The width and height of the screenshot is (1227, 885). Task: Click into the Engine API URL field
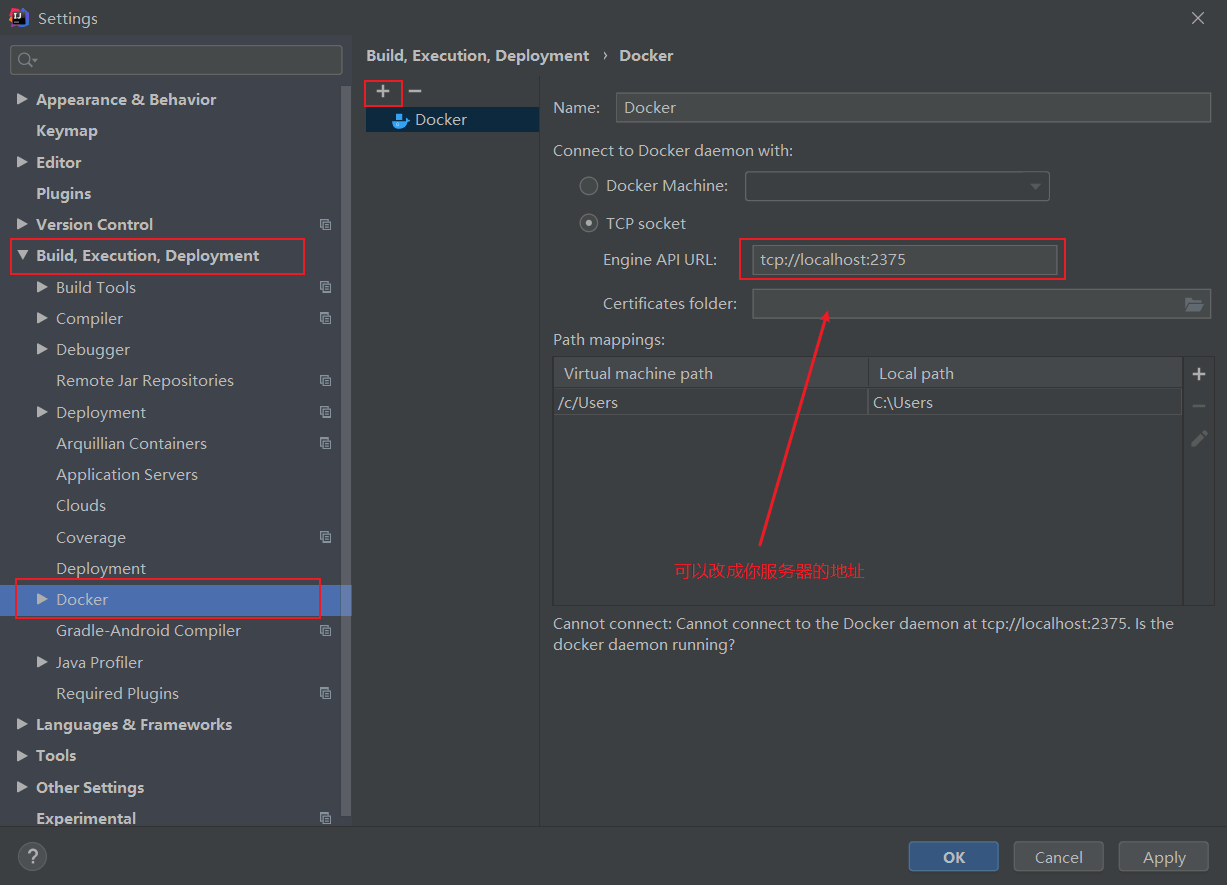coord(902,260)
